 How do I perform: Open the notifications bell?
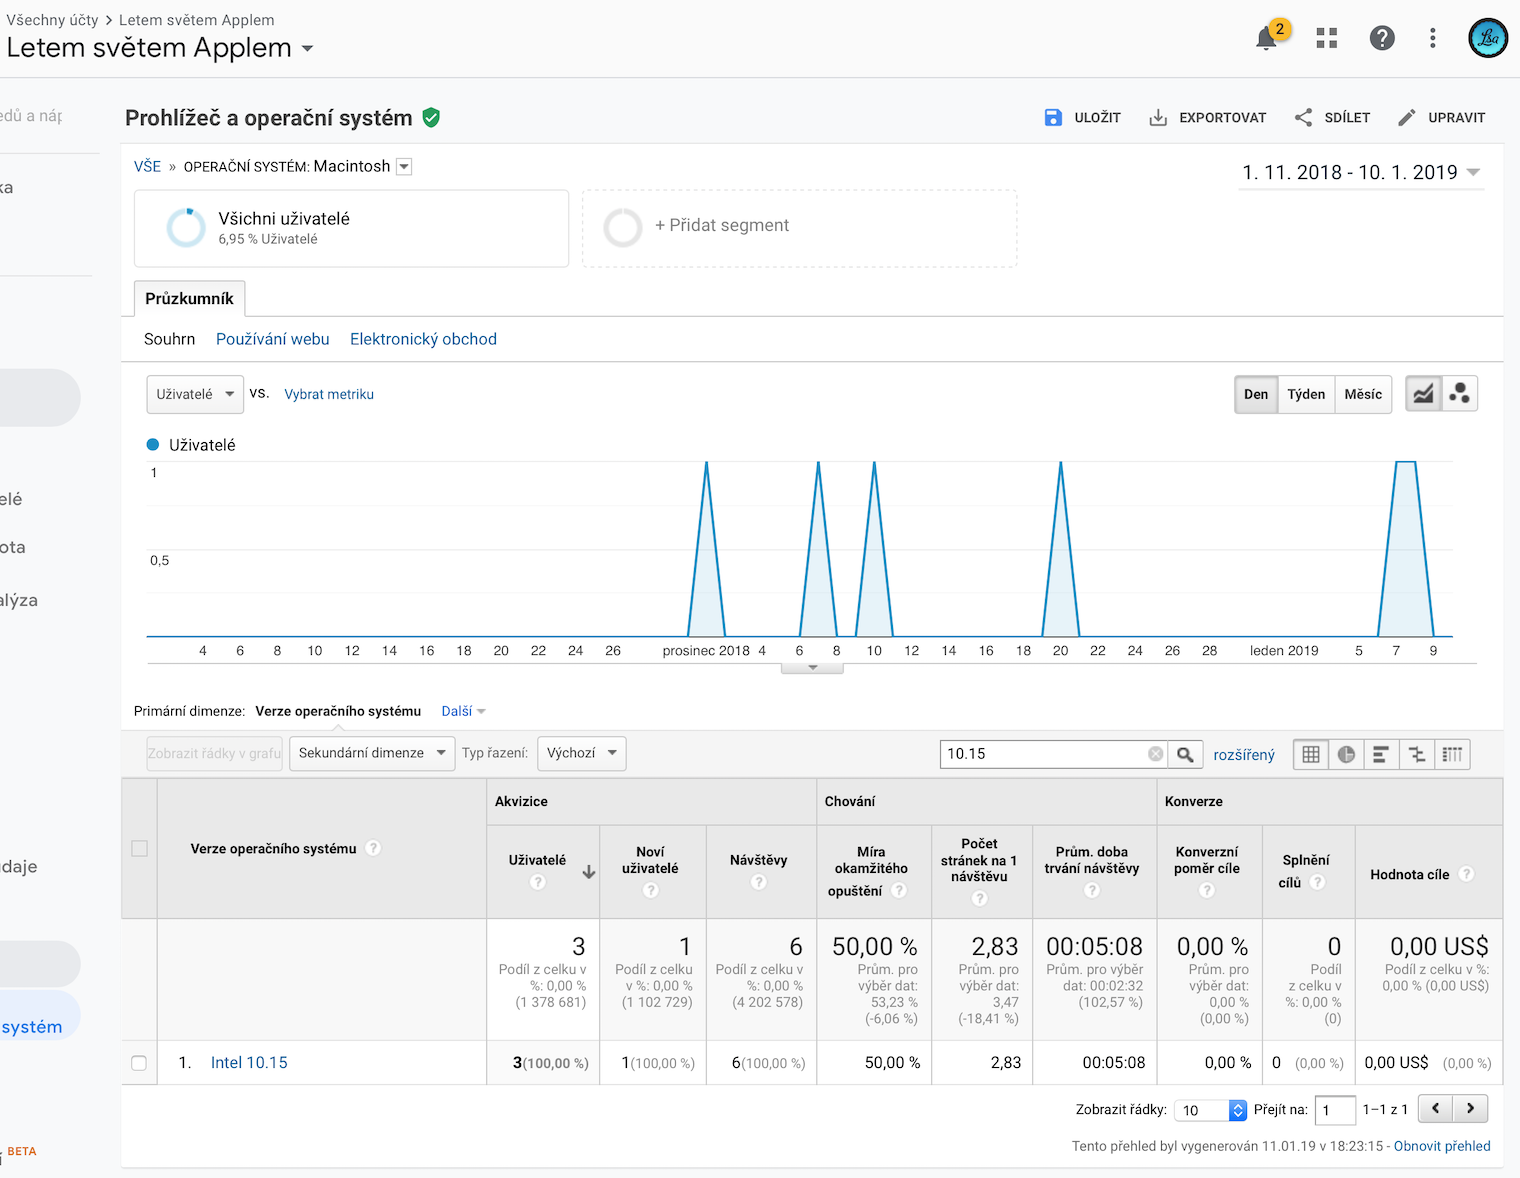pos(1266,38)
